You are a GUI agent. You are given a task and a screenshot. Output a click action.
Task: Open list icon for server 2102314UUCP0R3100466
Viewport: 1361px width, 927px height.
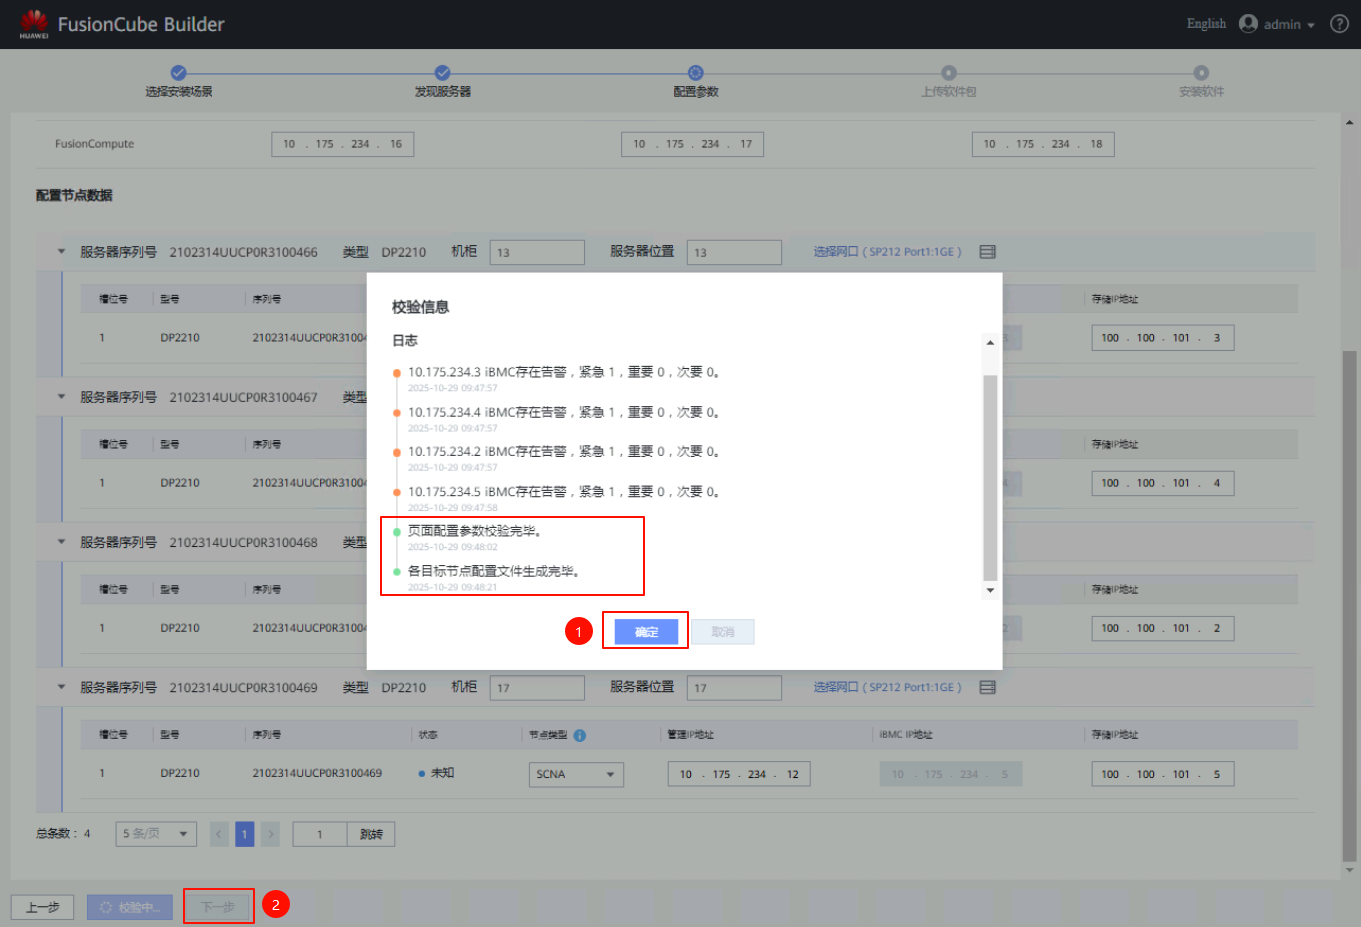click(987, 252)
